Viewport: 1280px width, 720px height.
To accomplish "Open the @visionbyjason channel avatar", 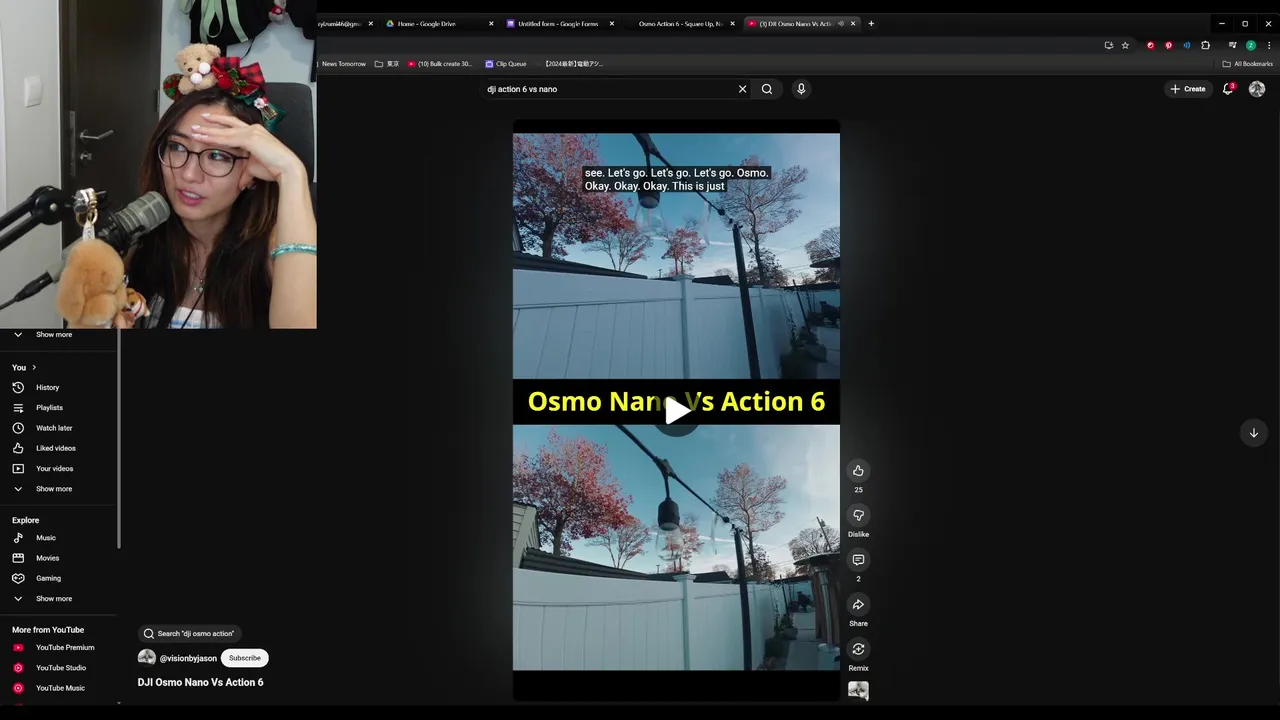I will 147,658.
